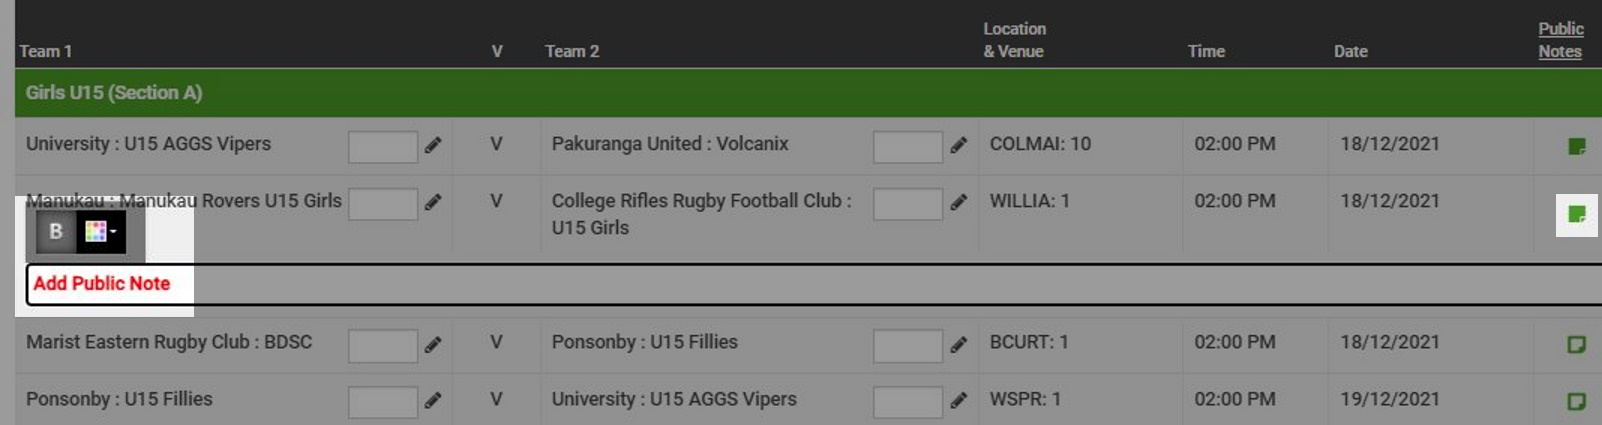
Task: Open note icon for WSPR: 1 match
Action: (x=1577, y=402)
